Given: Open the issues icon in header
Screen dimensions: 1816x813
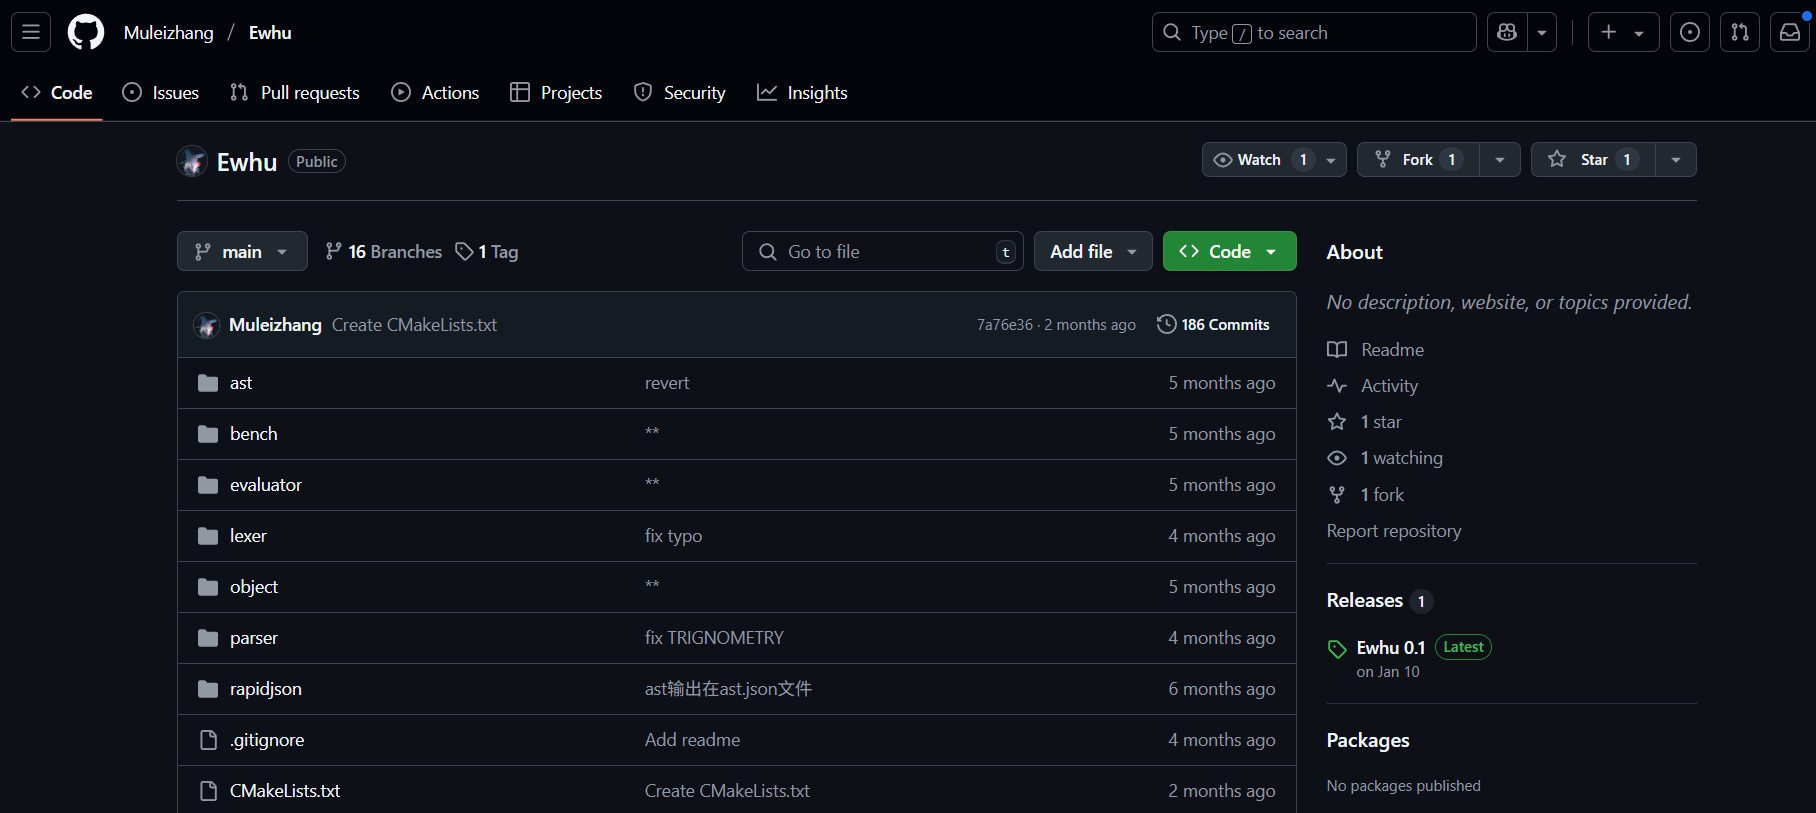Looking at the screenshot, I should click(x=1690, y=32).
